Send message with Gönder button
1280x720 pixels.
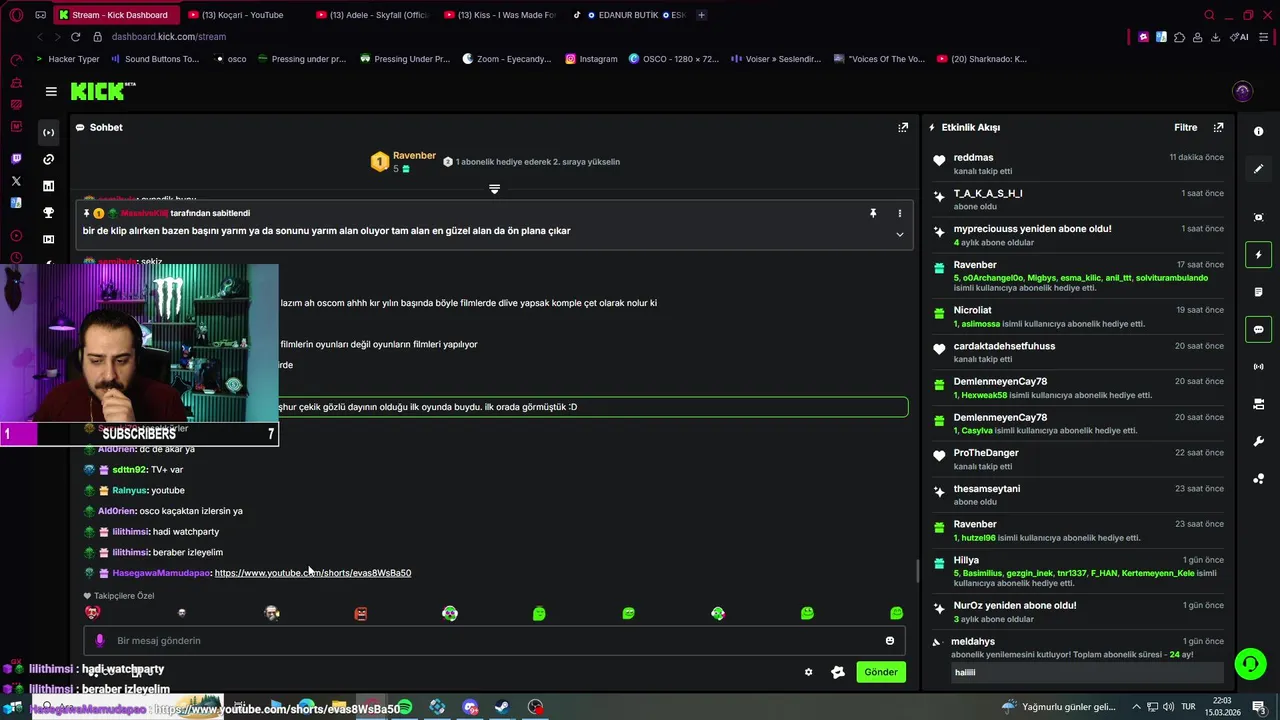coord(880,672)
